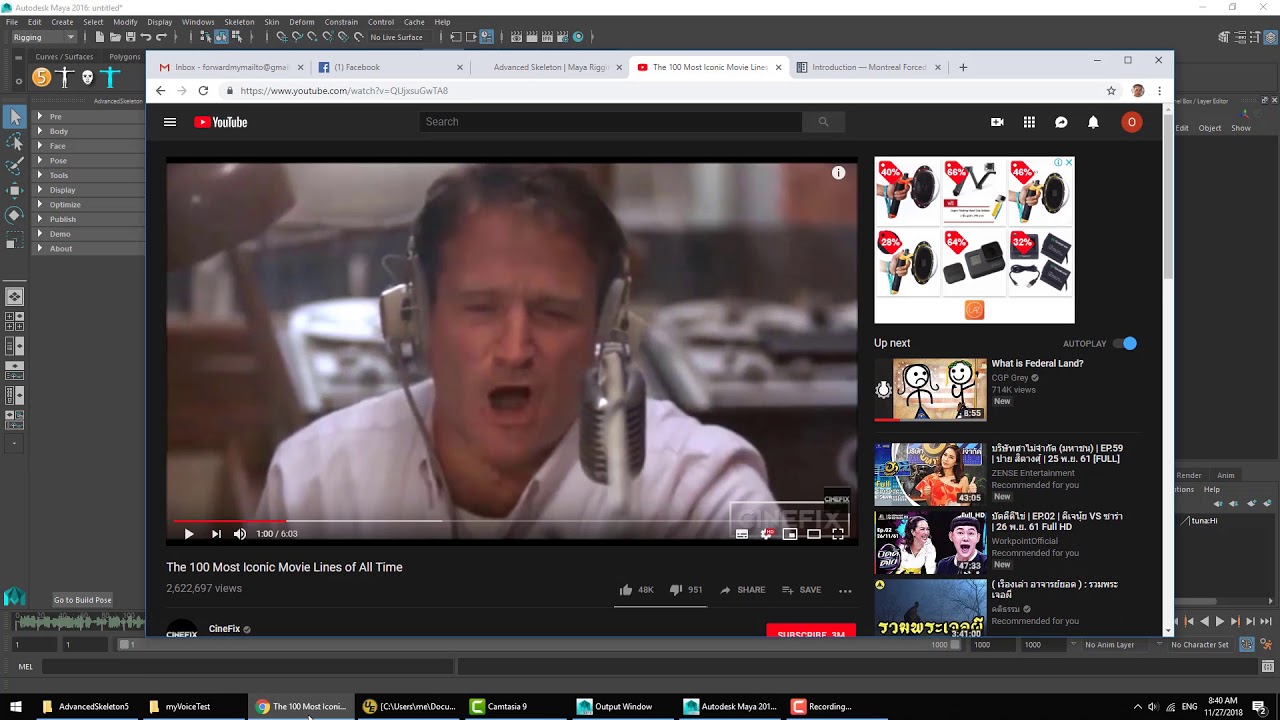This screenshot has height=720, width=1280.
Task: Open the YouTube apps grid
Action: [x=1029, y=122]
